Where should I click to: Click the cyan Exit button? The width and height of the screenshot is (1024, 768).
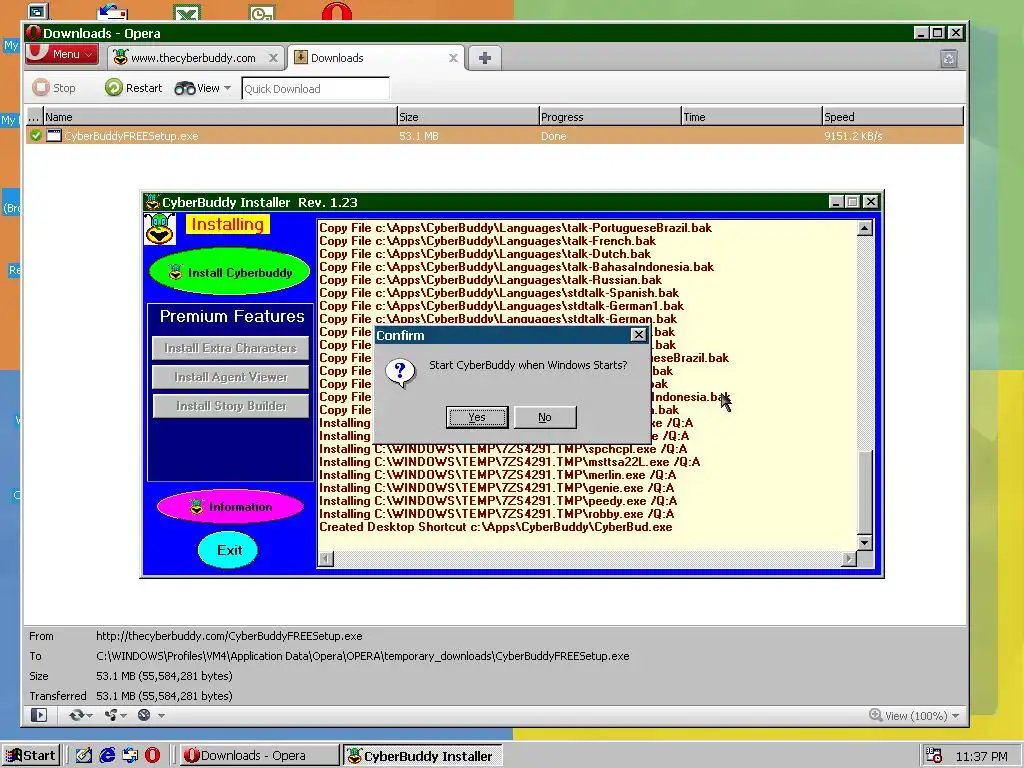click(x=229, y=550)
